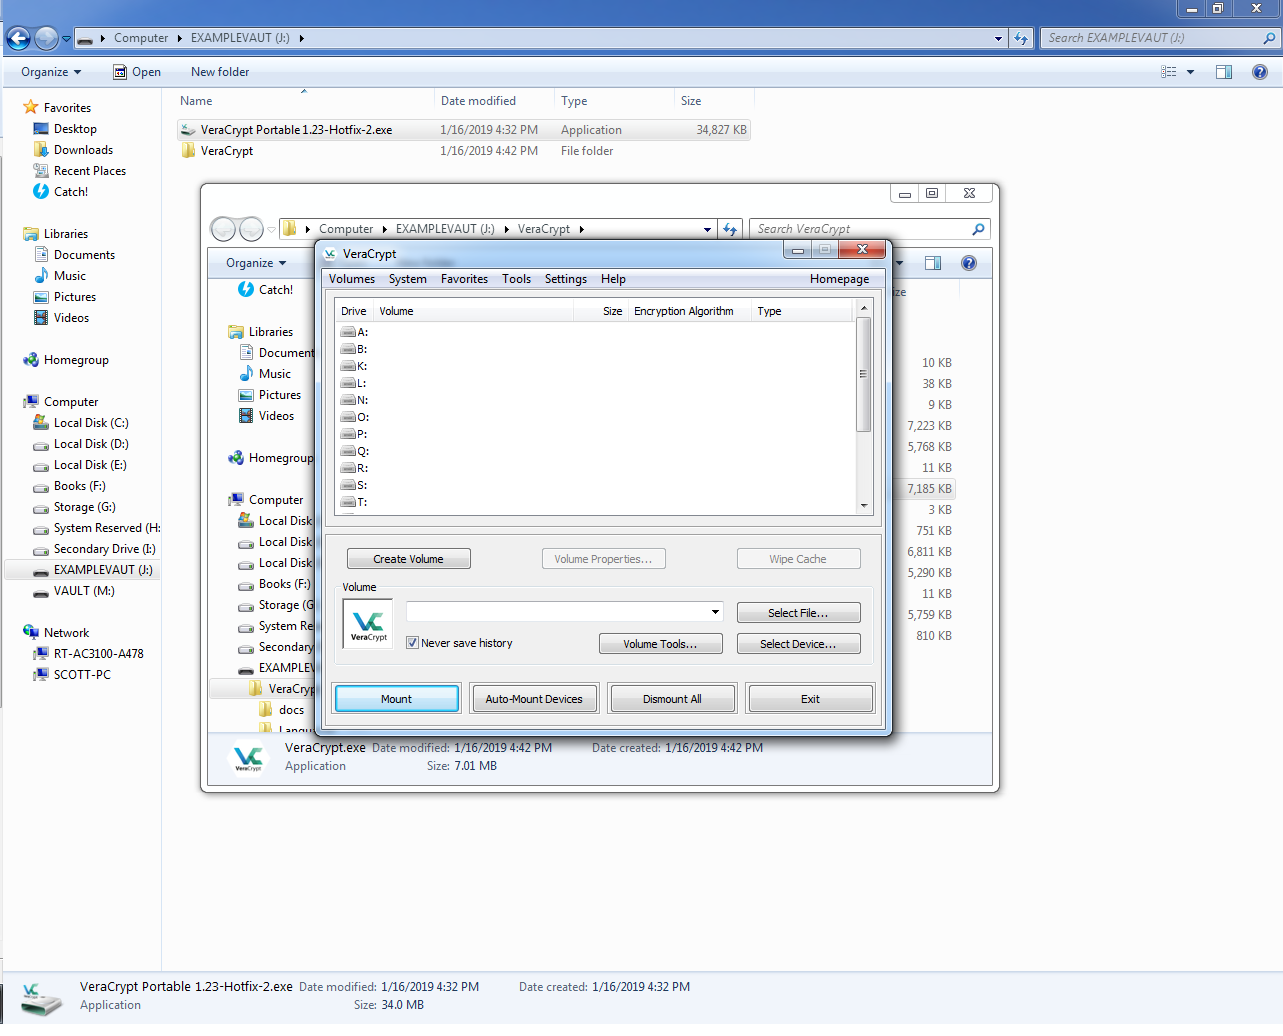The image size is (1283, 1036).
Task: Open the Tools menu in VeraCrypt
Action: 517,279
